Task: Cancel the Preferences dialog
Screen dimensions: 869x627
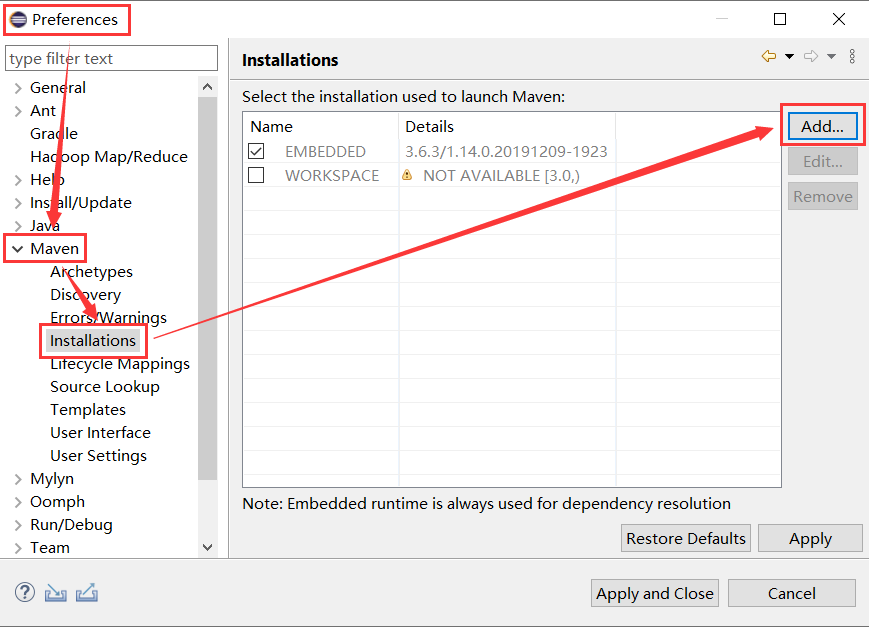Action: 791,593
